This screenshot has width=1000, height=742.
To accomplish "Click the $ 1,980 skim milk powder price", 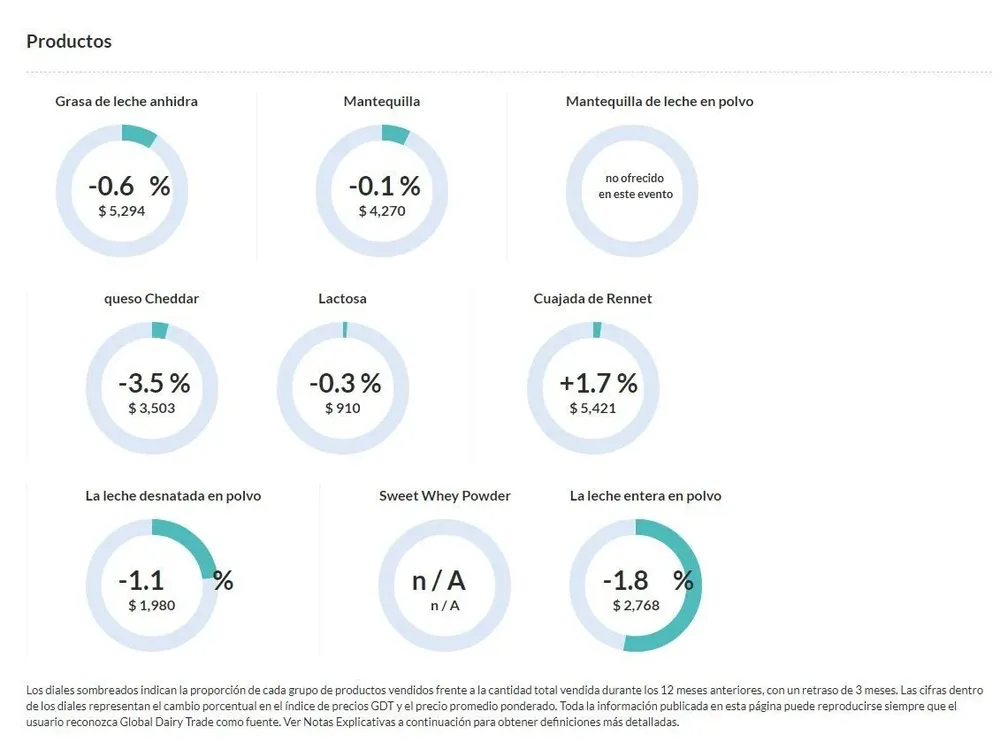I will pyautogui.click(x=152, y=605).
